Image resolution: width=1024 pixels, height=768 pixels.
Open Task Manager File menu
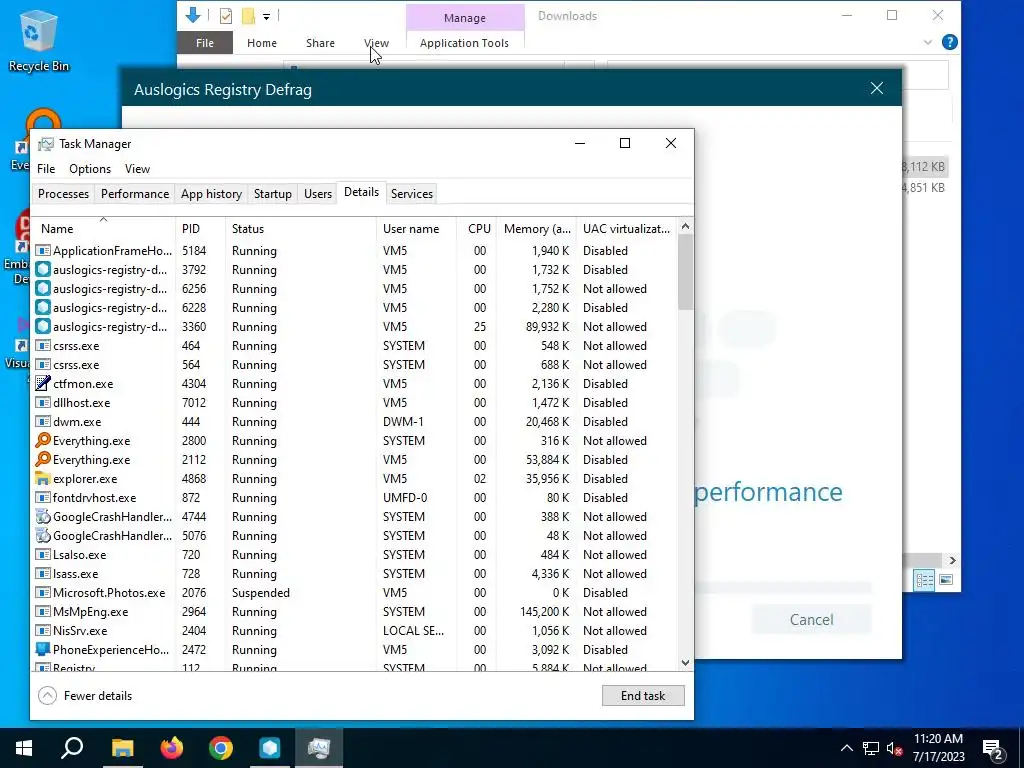click(x=46, y=168)
